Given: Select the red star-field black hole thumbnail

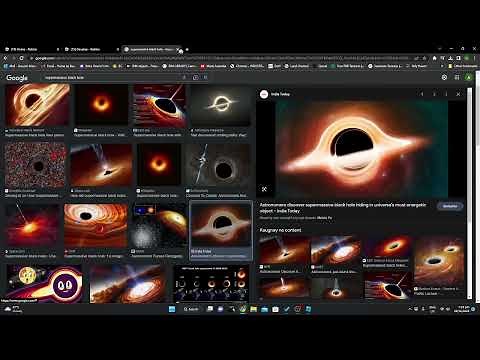Looking at the screenshot, I should point(35,166).
